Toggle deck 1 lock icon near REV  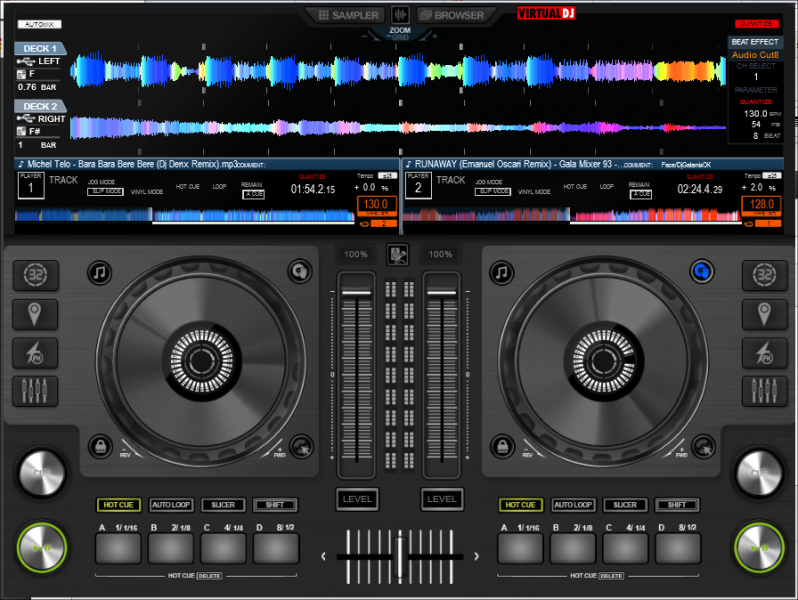(100, 447)
